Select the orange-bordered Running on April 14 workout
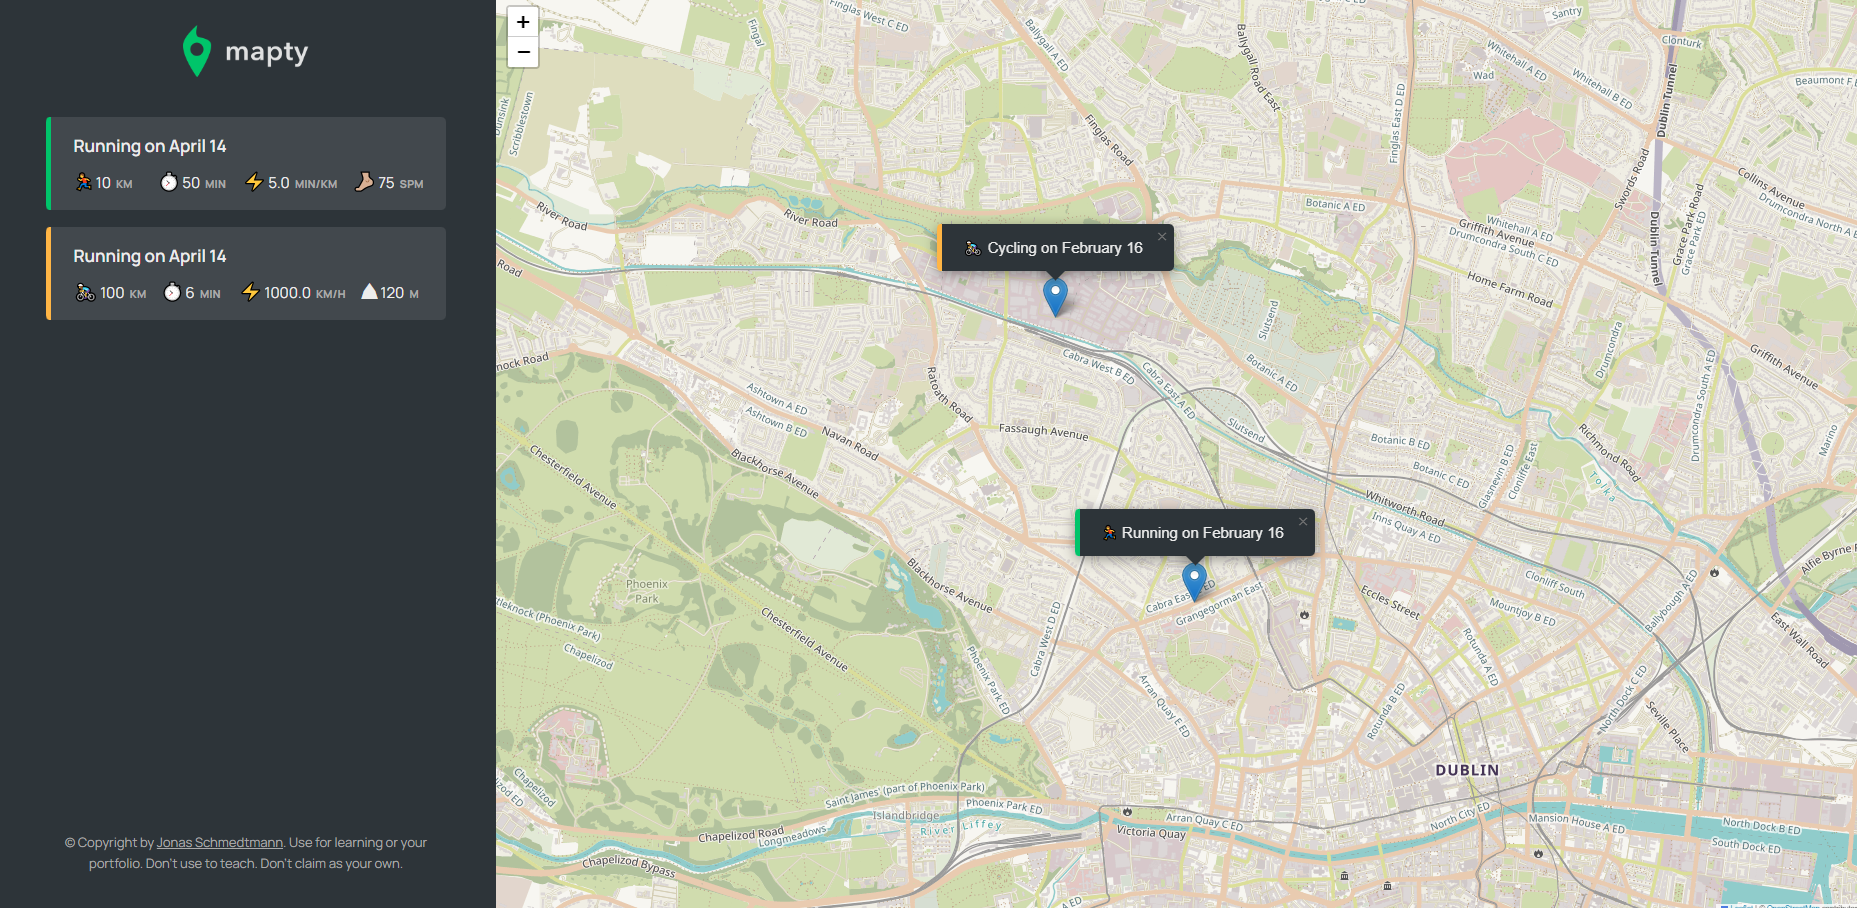This screenshot has height=908, width=1857. point(246,273)
